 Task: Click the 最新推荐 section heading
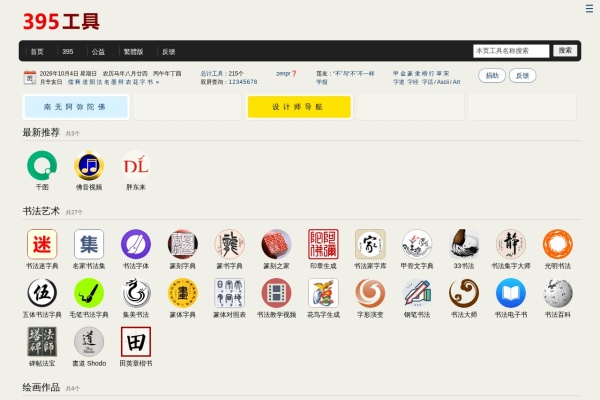(x=41, y=132)
